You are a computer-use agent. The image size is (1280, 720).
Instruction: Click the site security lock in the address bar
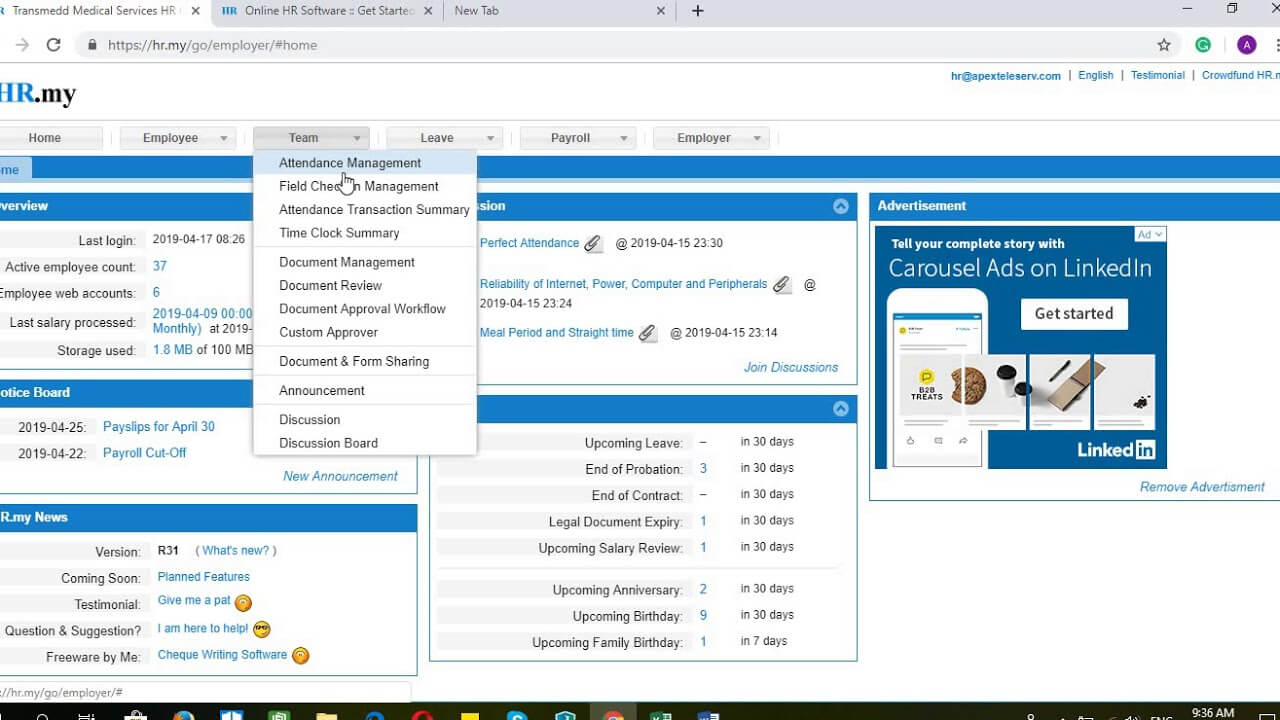(91, 44)
